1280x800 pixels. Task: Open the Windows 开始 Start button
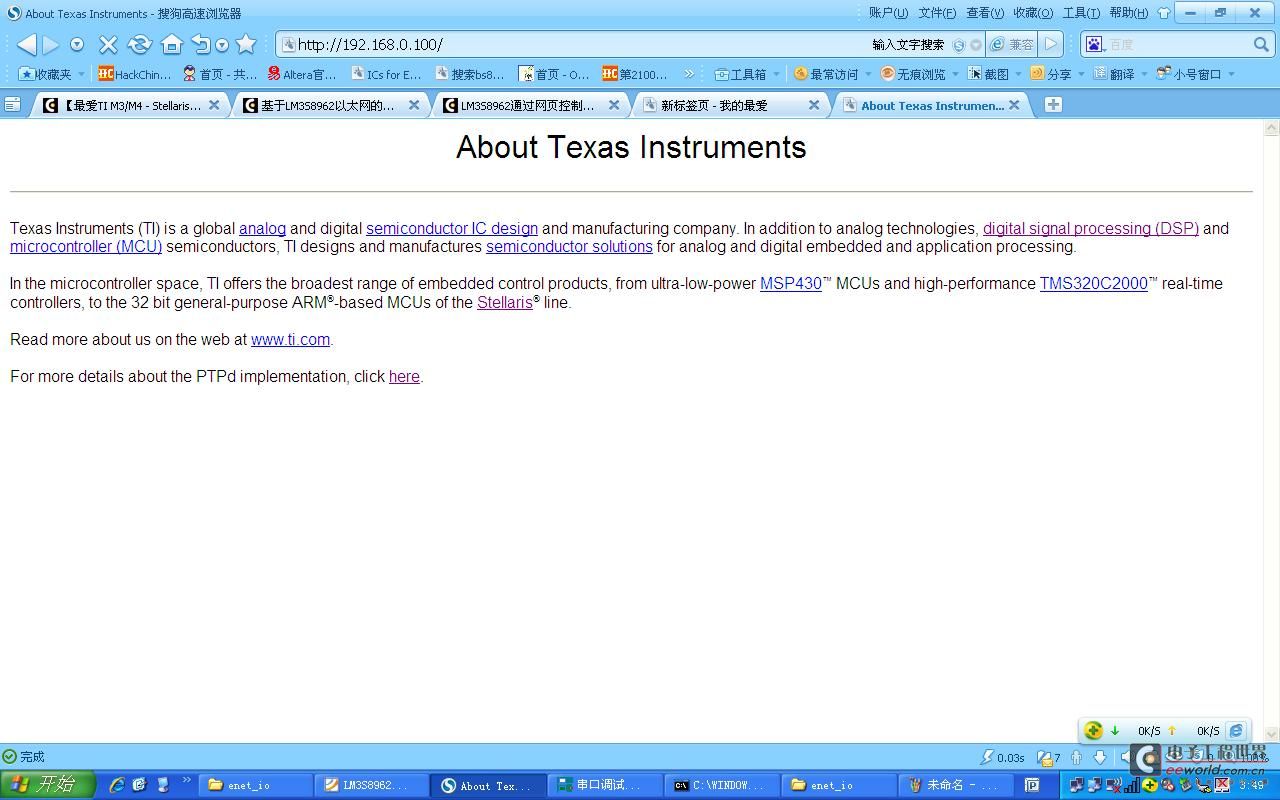pos(48,785)
